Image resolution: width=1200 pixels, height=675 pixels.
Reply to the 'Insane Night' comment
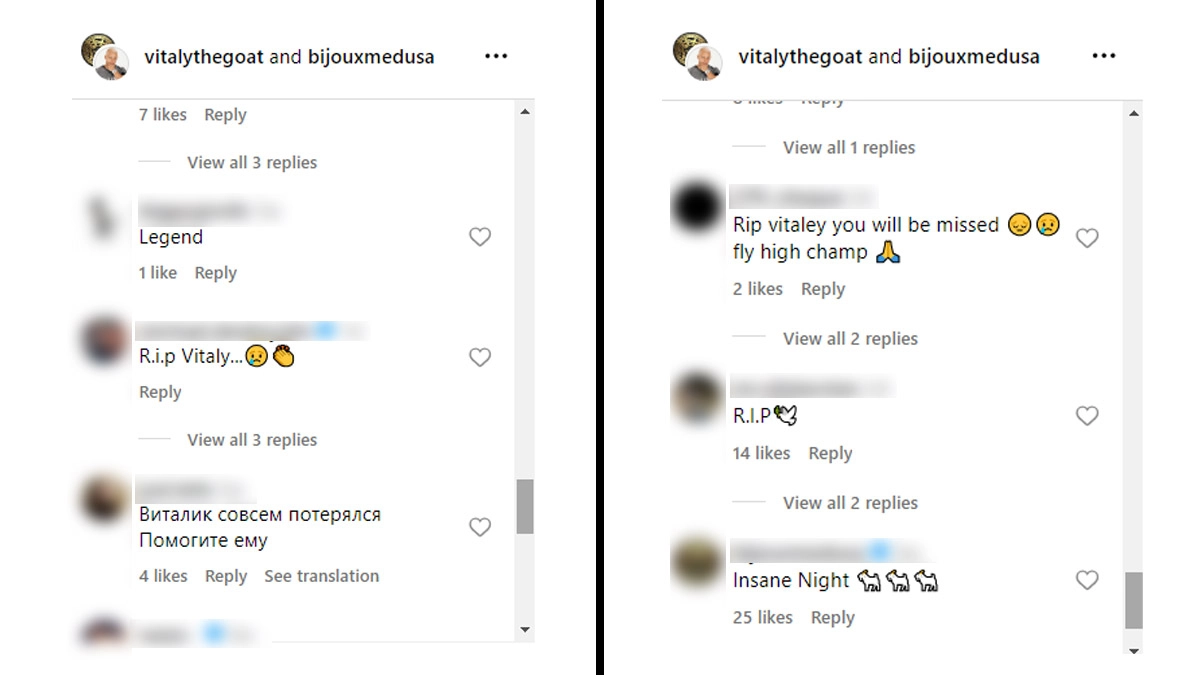click(833, 617)
